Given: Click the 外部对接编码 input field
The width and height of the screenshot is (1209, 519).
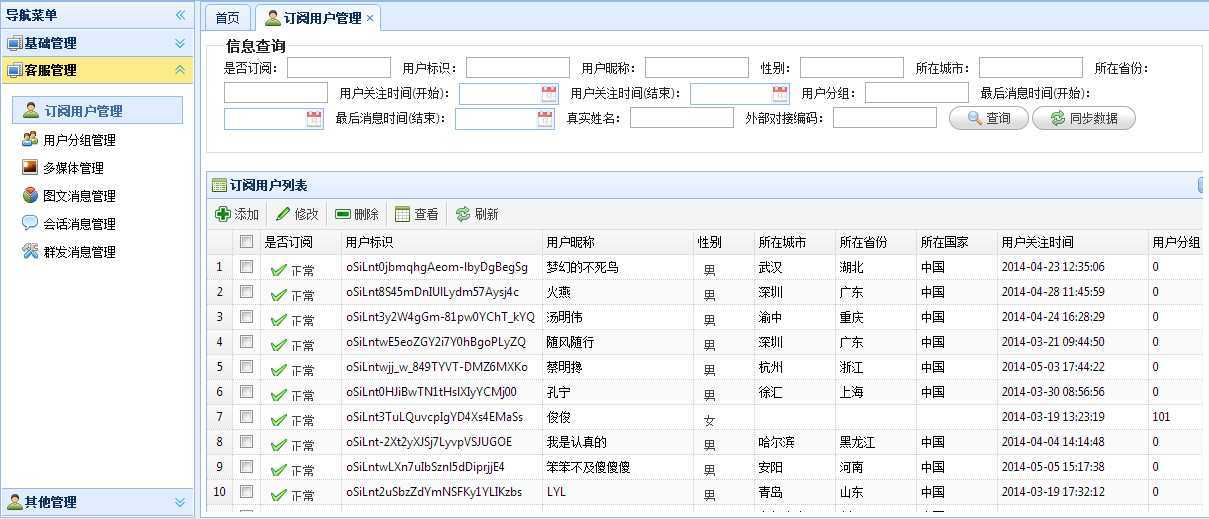Looking at the screenshot, I should 884,118.
